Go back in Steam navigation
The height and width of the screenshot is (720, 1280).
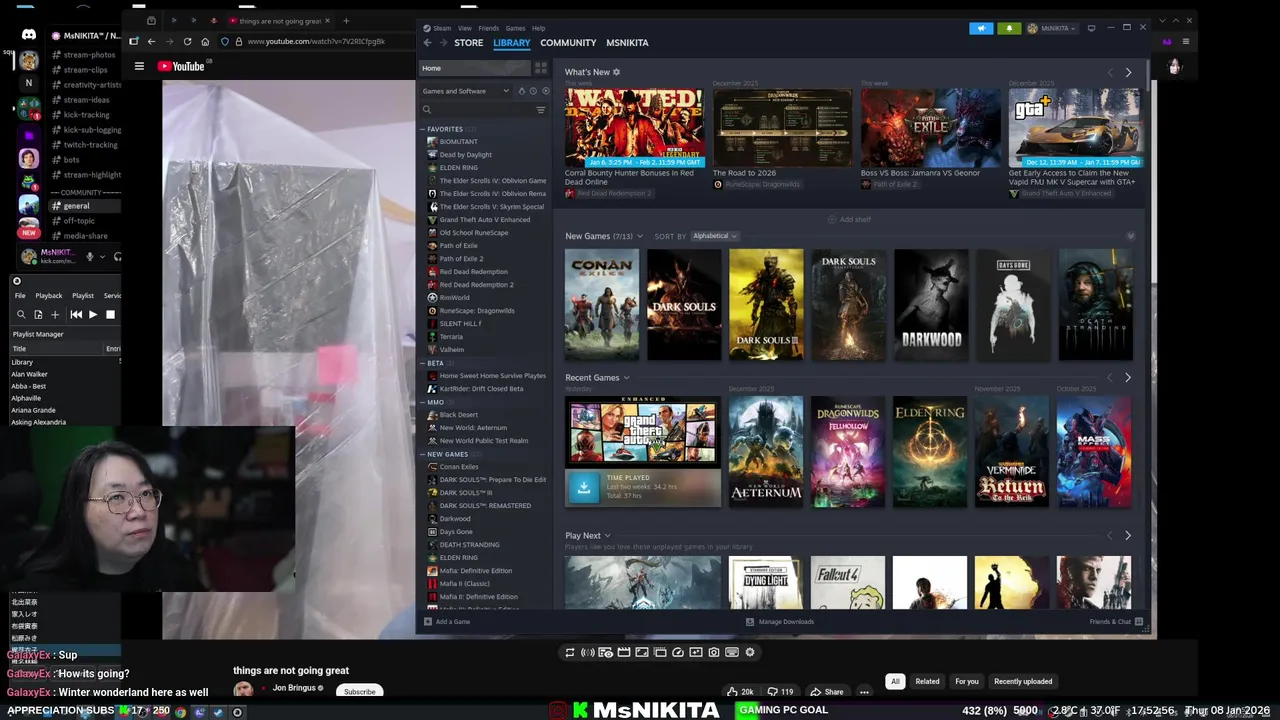tap(427, 43)
